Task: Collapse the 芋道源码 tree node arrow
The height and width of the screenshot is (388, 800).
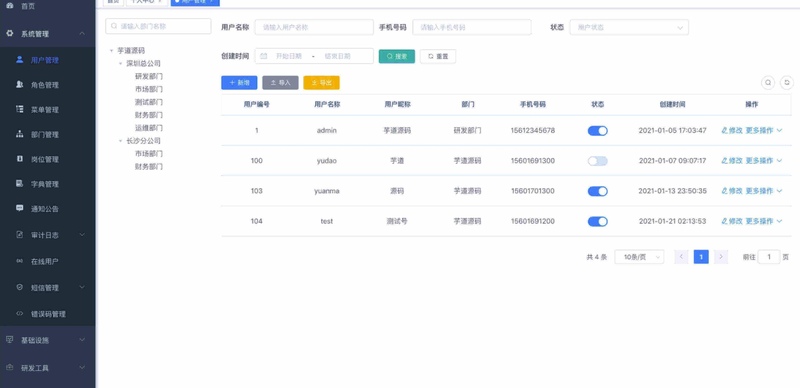Action: (x=111, y=51)
